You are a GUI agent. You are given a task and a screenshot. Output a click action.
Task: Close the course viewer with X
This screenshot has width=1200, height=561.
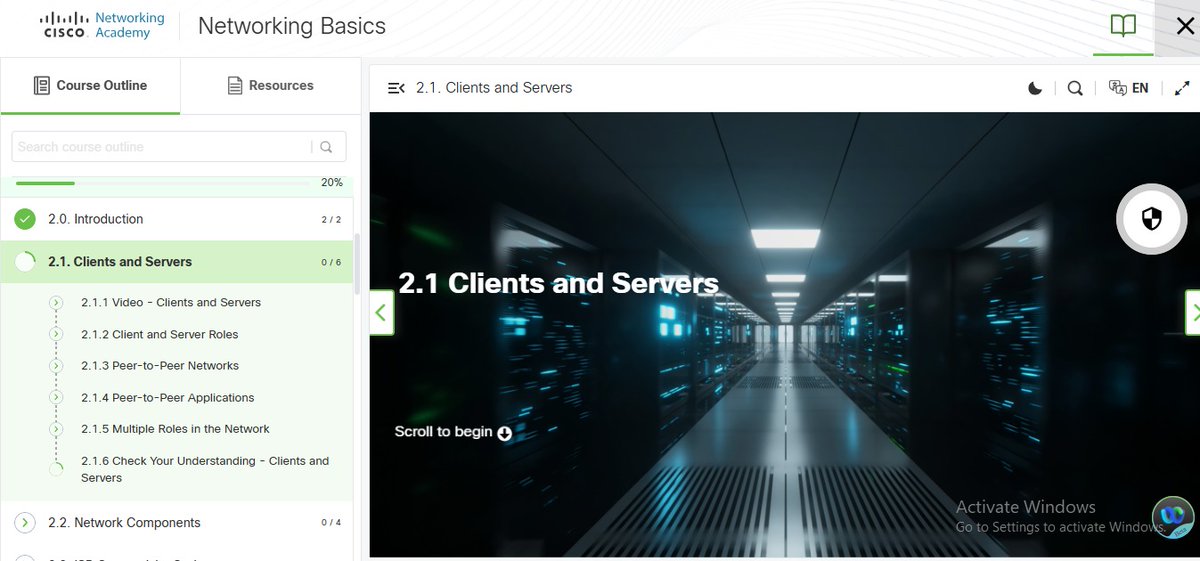point(1185,26)
